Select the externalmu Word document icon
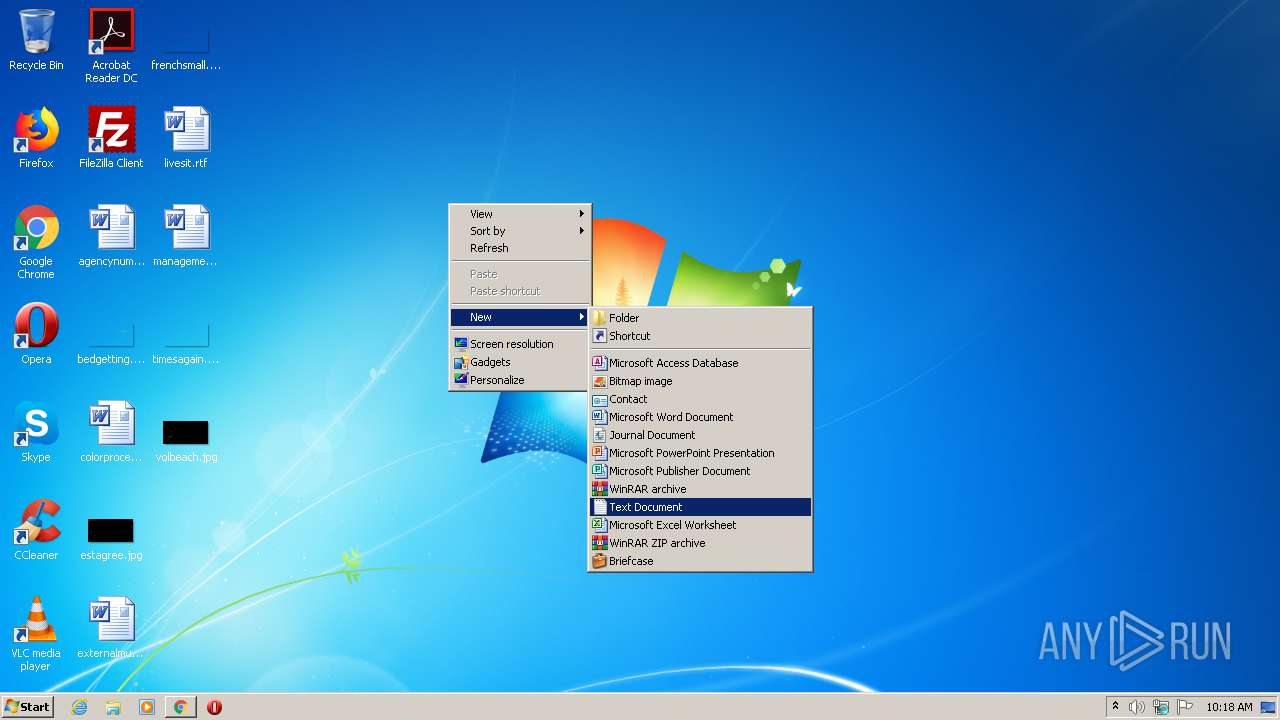Viewport: 1280px width, 720px height. pos(111,628)
